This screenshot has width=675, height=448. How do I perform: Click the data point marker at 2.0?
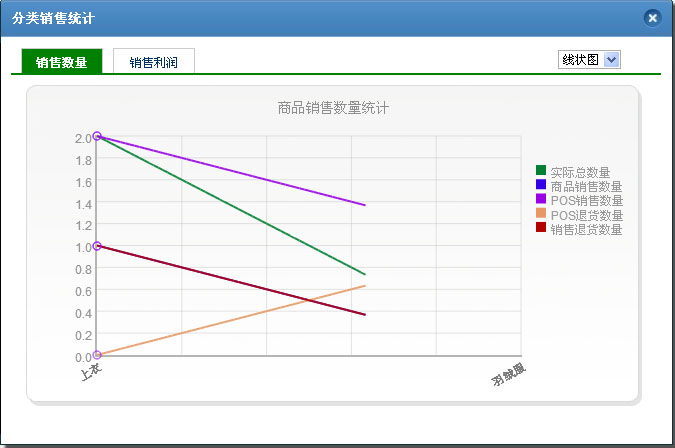[x=97, y=136]
